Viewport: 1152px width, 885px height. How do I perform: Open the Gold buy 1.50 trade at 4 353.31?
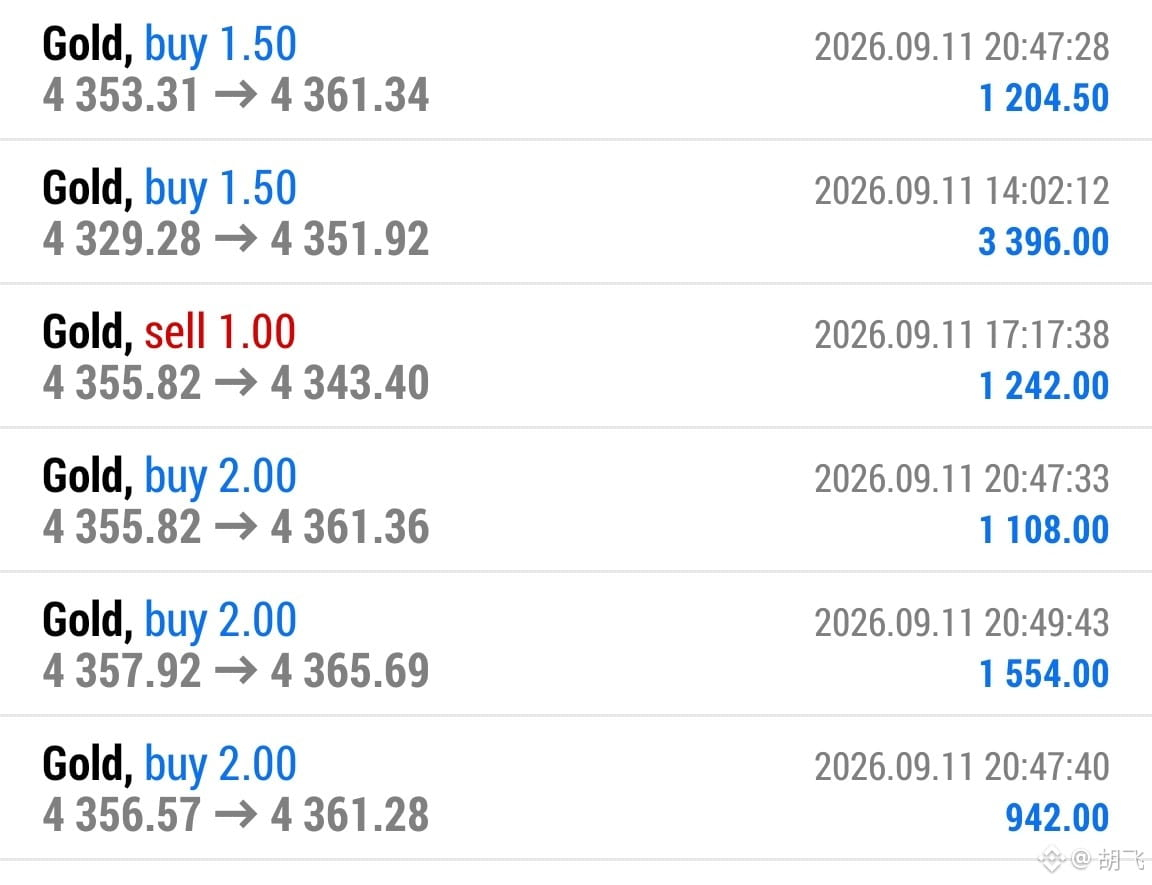click(x=576, y=69)
